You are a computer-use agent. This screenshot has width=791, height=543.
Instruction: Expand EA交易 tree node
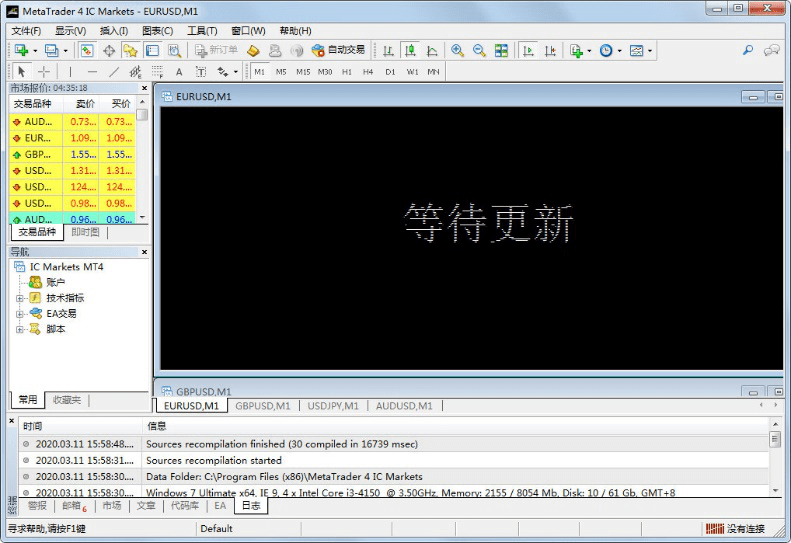pyautogui.click(x=20, y=314)
